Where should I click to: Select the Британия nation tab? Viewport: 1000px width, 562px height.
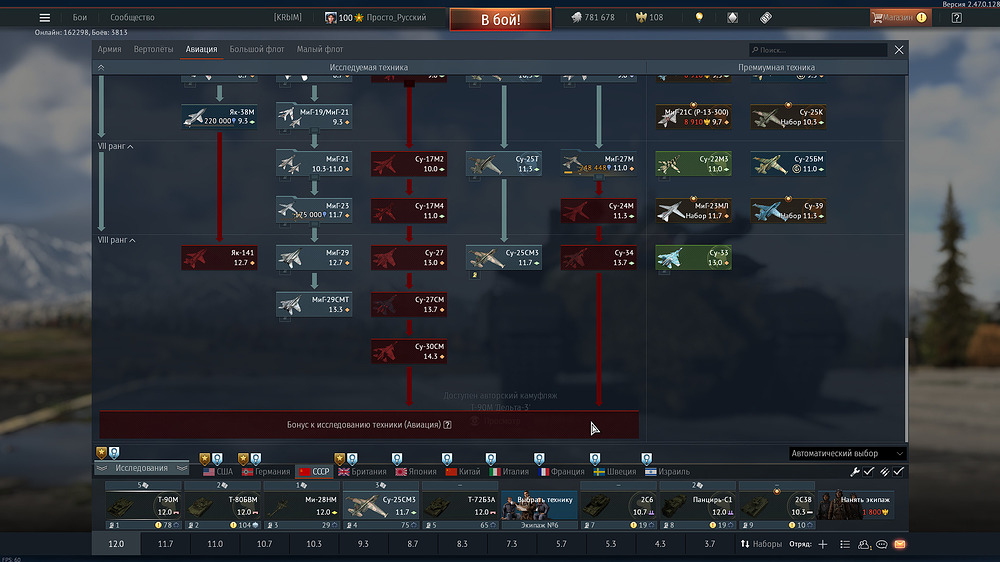(362, 472)
